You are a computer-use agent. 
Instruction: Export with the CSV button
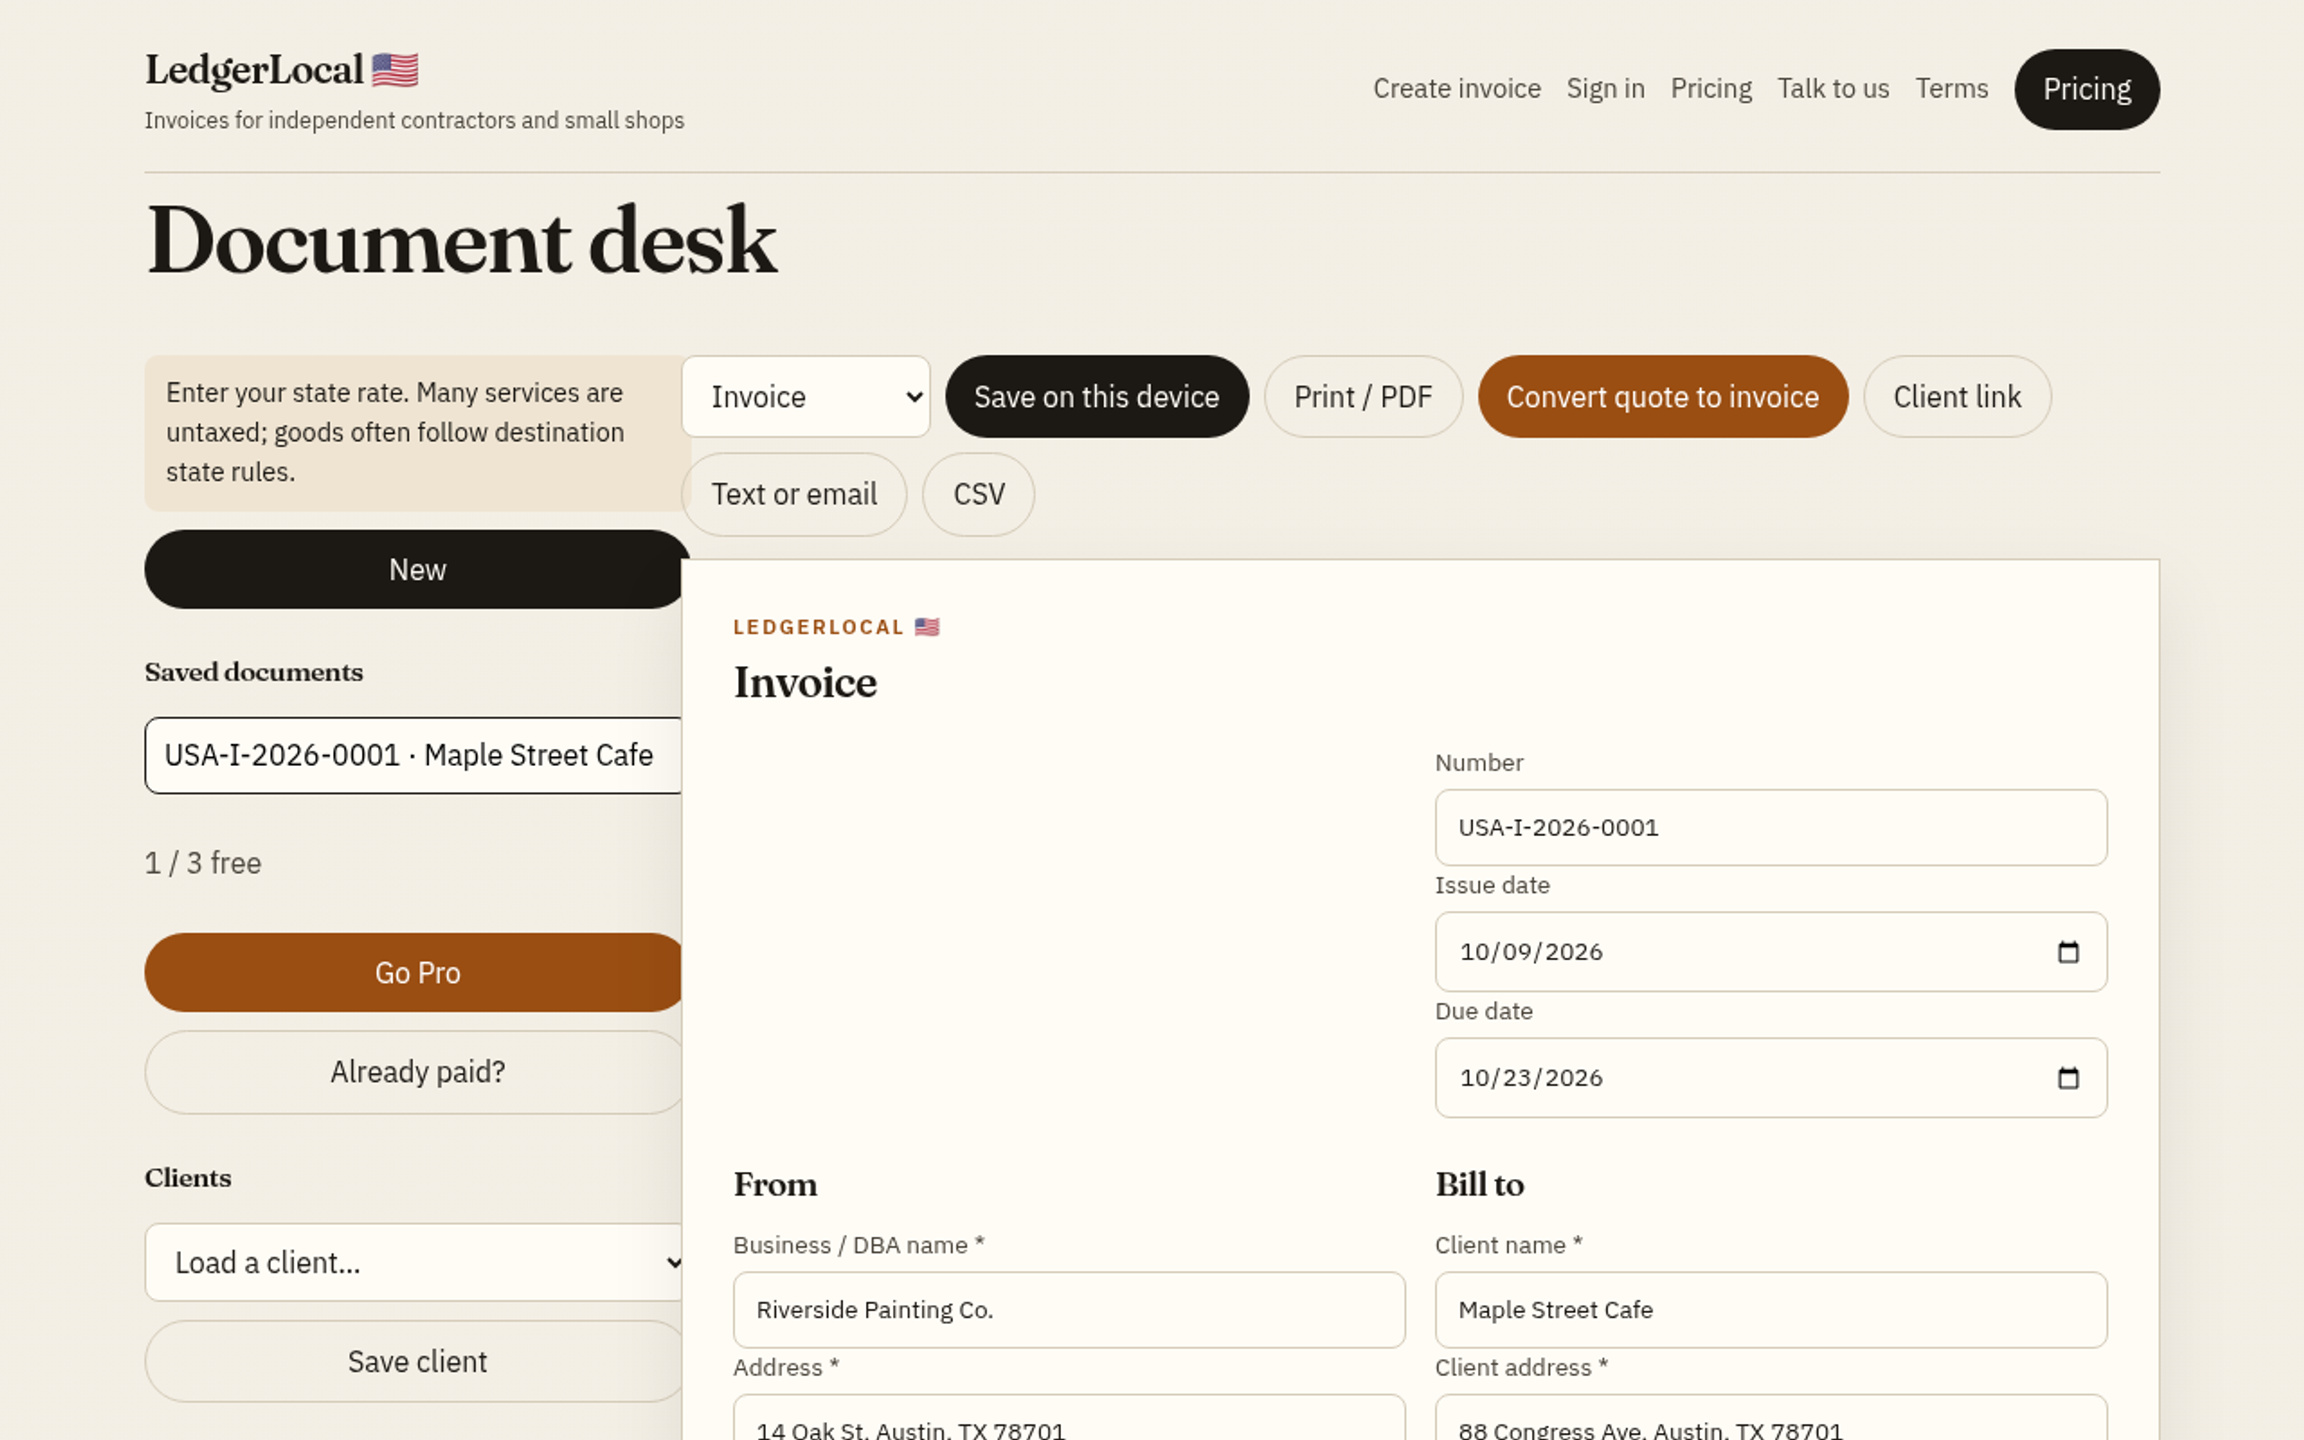pyautogui.click(x=979, y=494)
